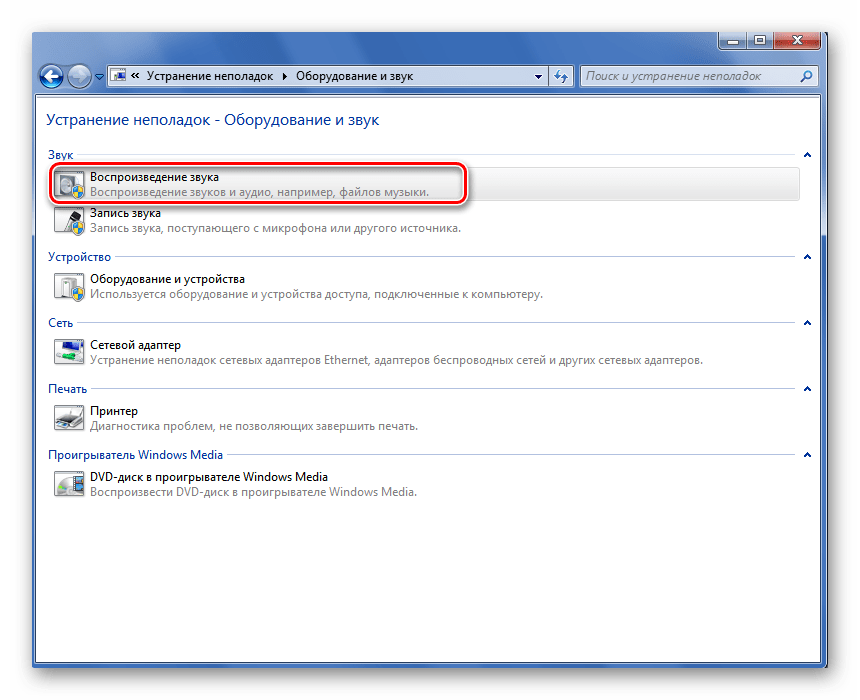The width and height of the screenshot is (860, 700).
Task: Click the Hardware and Devices icon
Action: coord(69,286)
